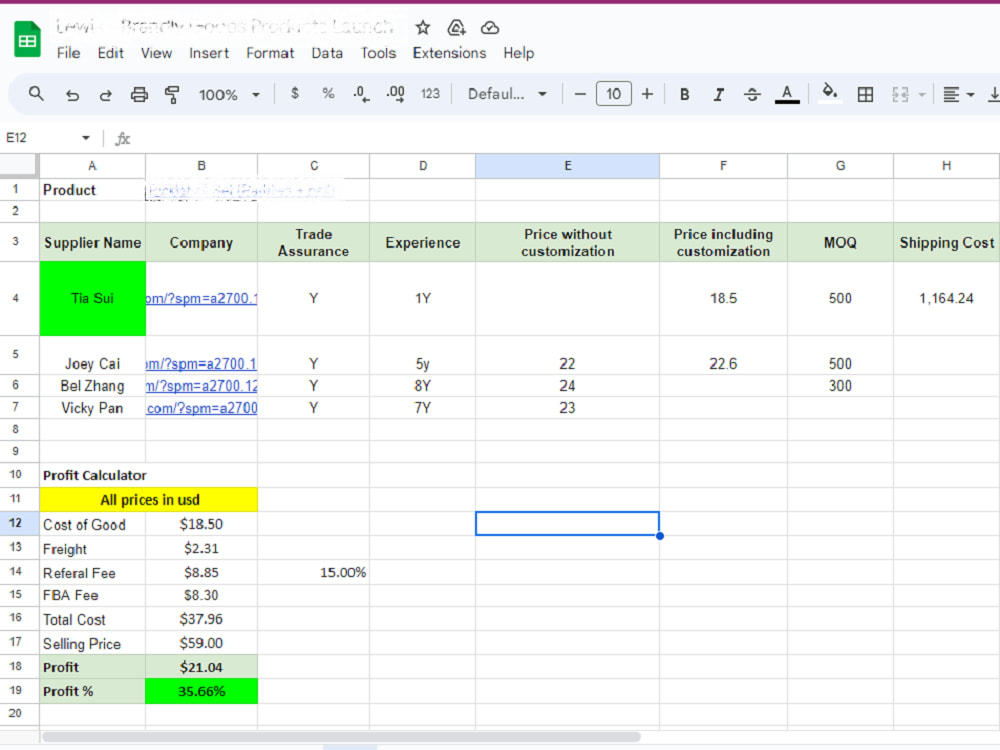Open Joey Cai company link
The width and height of the screenshot is (1000, 750).
pyautogui.click(x=202, y=364)
